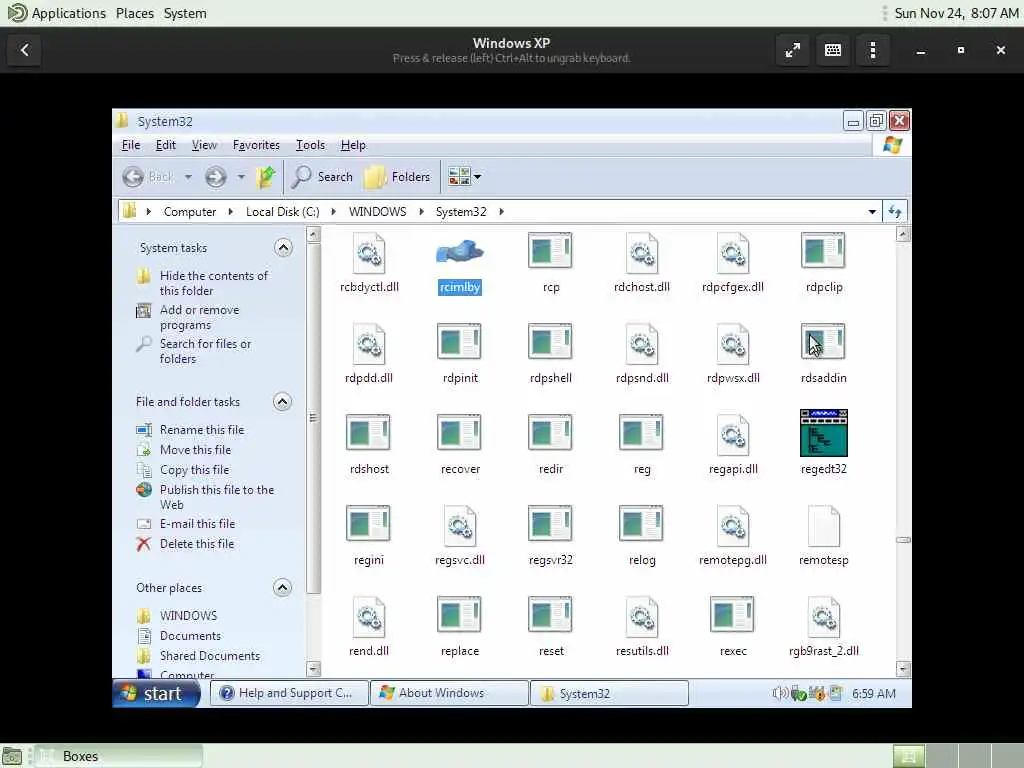The height and width of the screenshot is (768, 1024).
Task: Select the rexec program icon
Action: point(733,615)
